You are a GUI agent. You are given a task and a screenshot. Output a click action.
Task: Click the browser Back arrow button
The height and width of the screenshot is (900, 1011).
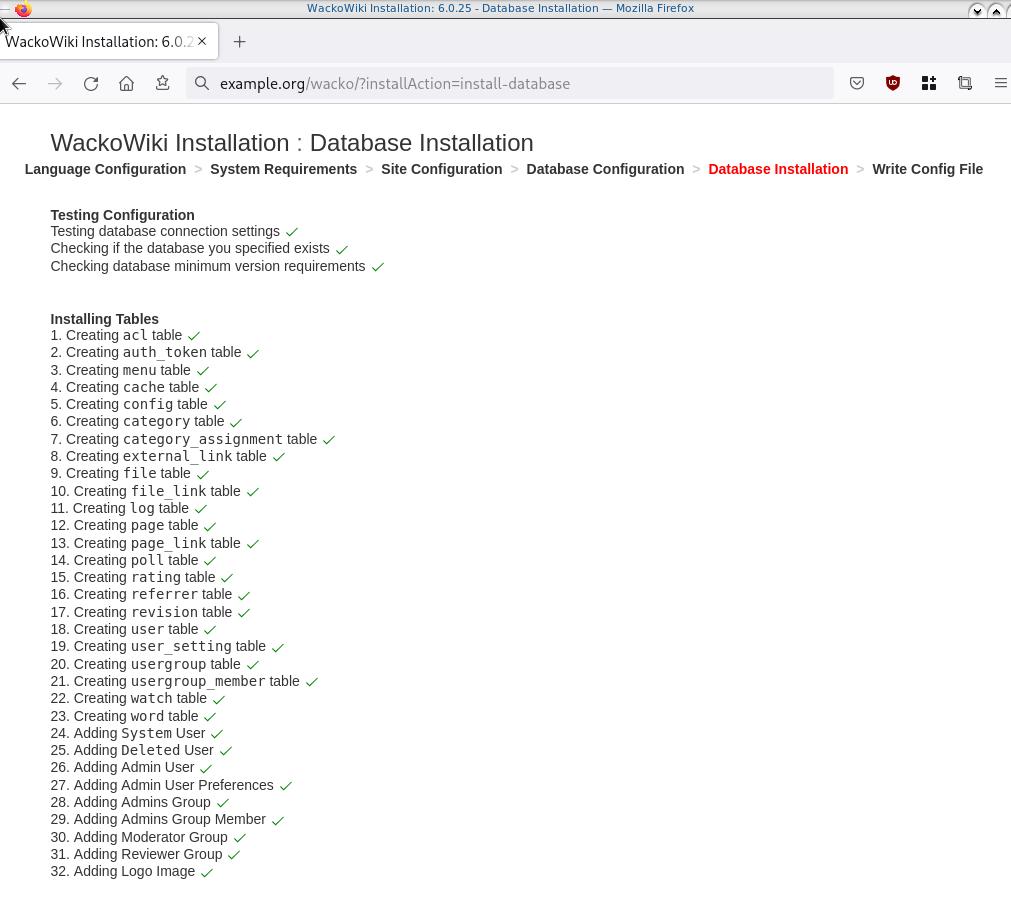(x=19, y=84)
